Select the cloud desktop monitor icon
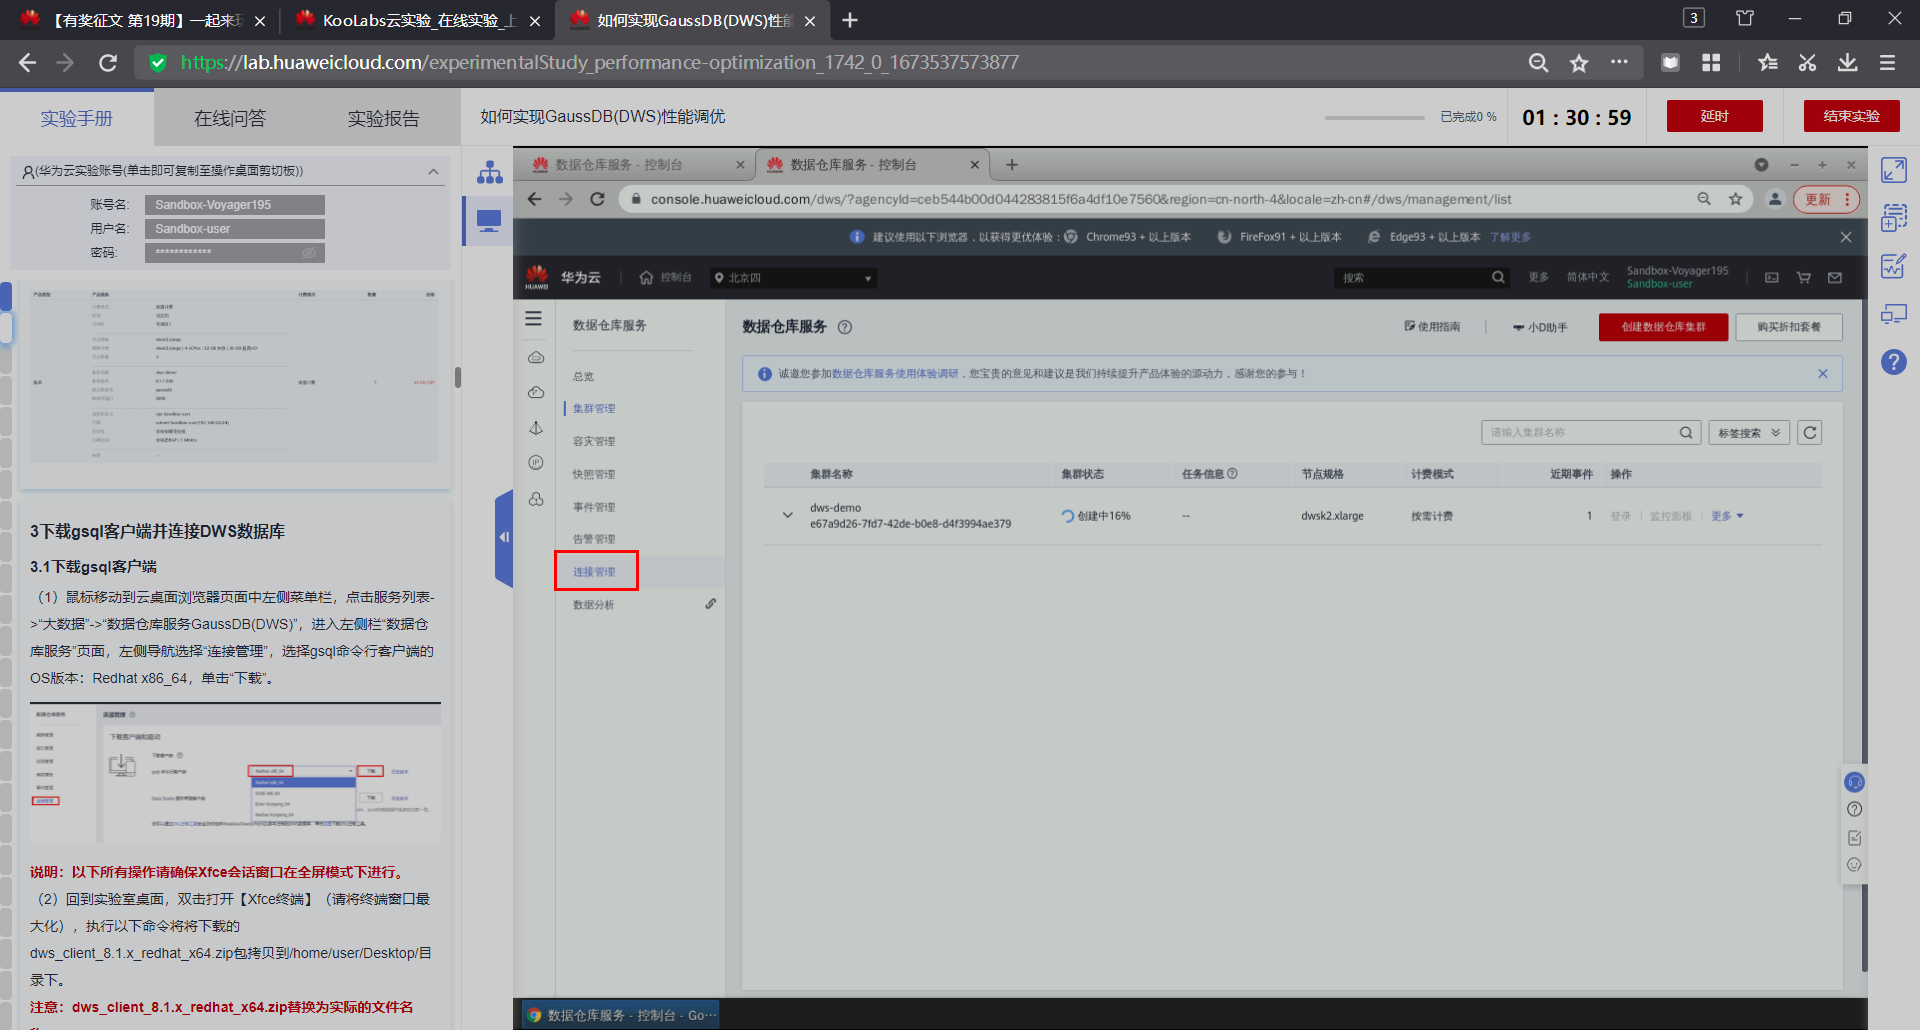The width and height of the screenshot is (1920, 1030). point(489,221)
